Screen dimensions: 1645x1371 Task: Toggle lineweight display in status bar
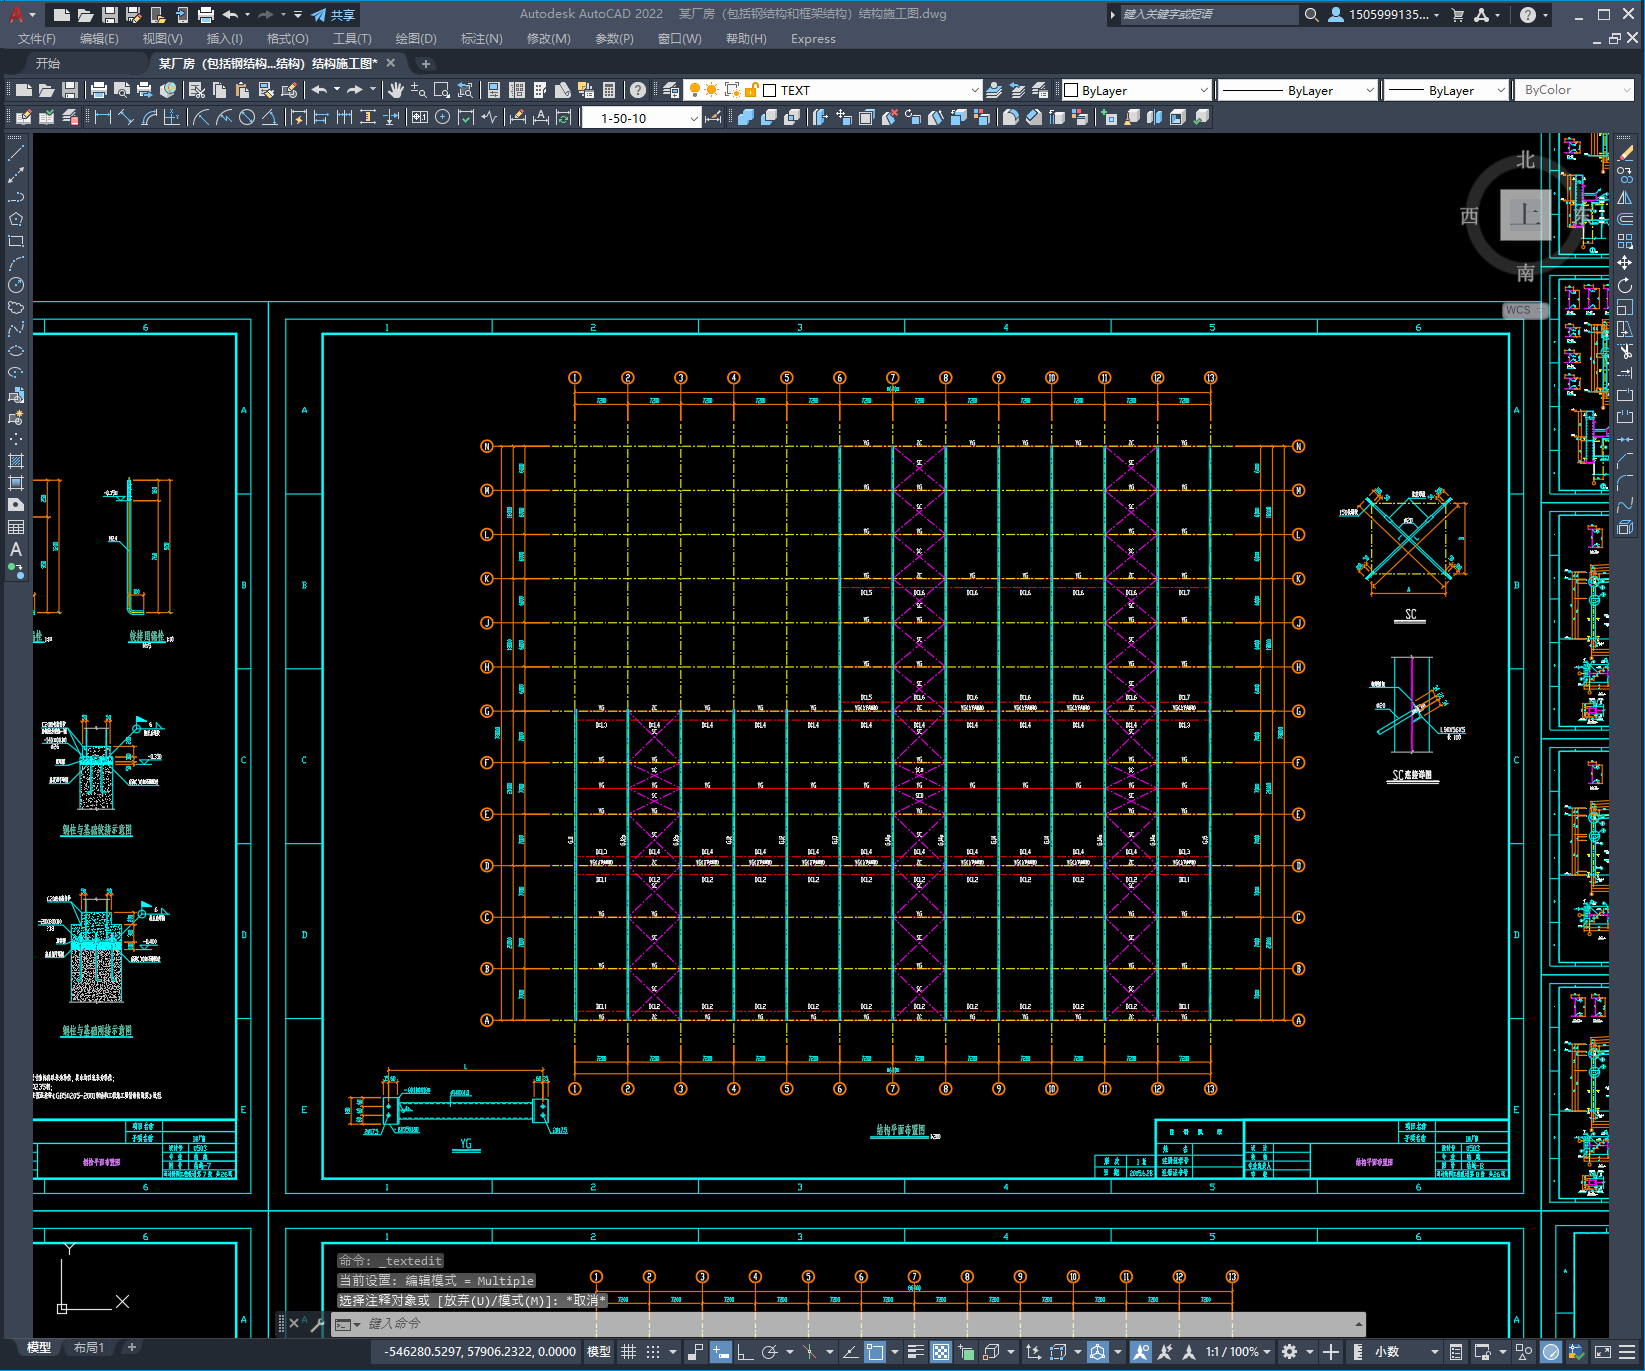pyautogui.click(x=915, y=1351)
